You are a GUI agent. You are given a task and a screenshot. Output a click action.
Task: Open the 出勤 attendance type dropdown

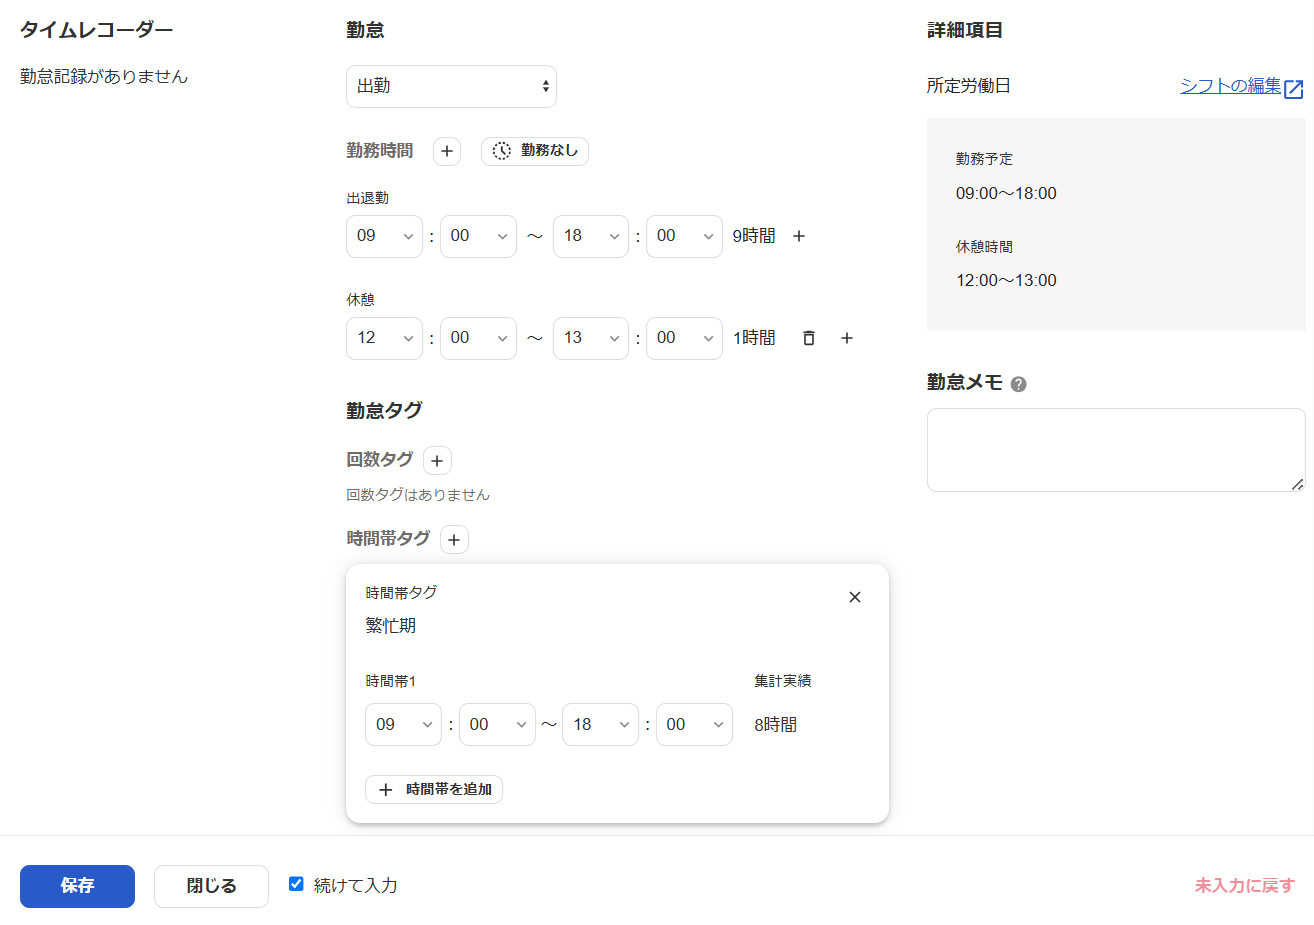[x=451, y=86]
